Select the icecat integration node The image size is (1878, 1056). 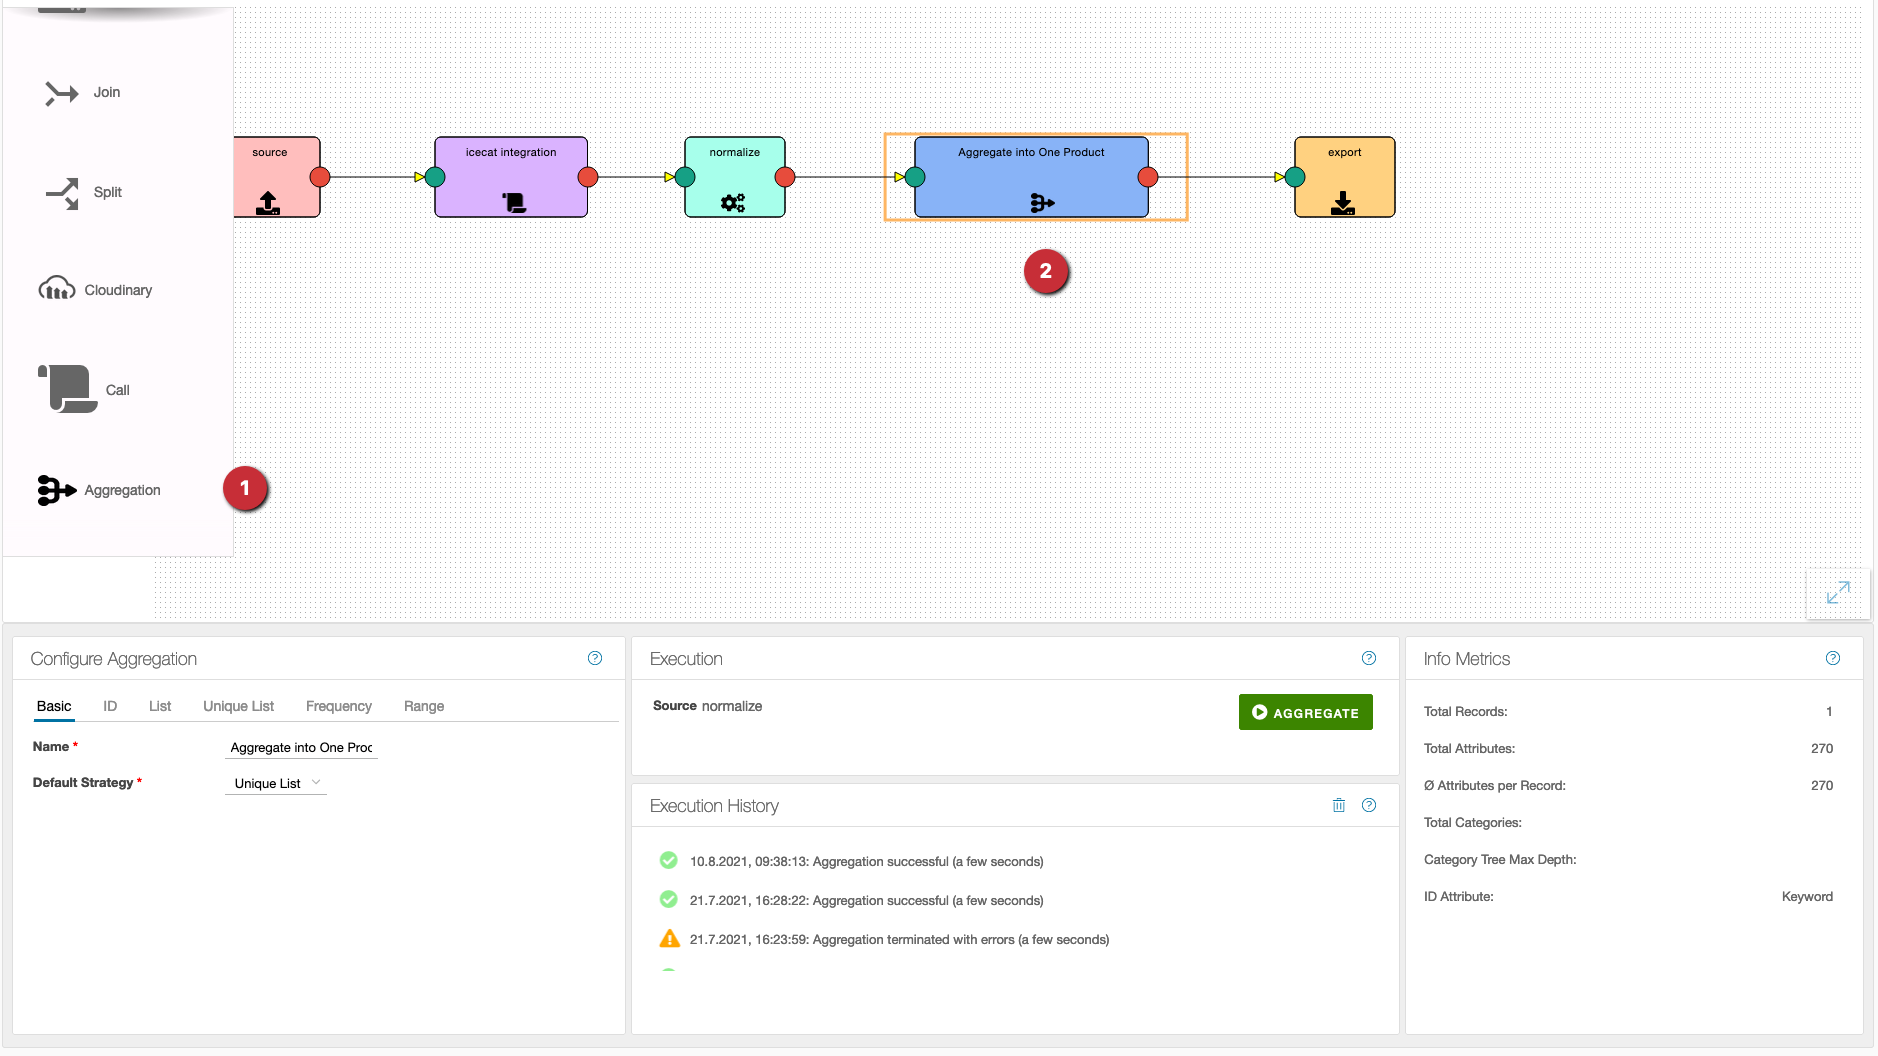point(511,177)
